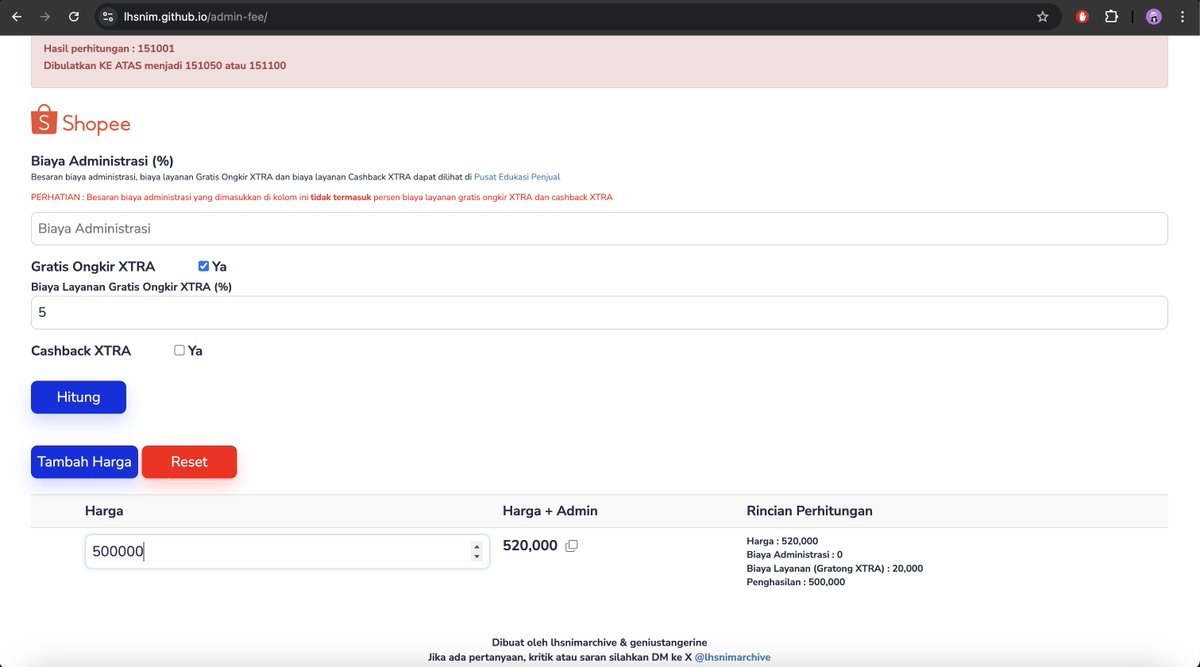Screen dimensions: 1200x667
Task: Click the 'Rincian Perhitungan' column header
Action: (810, 511)
